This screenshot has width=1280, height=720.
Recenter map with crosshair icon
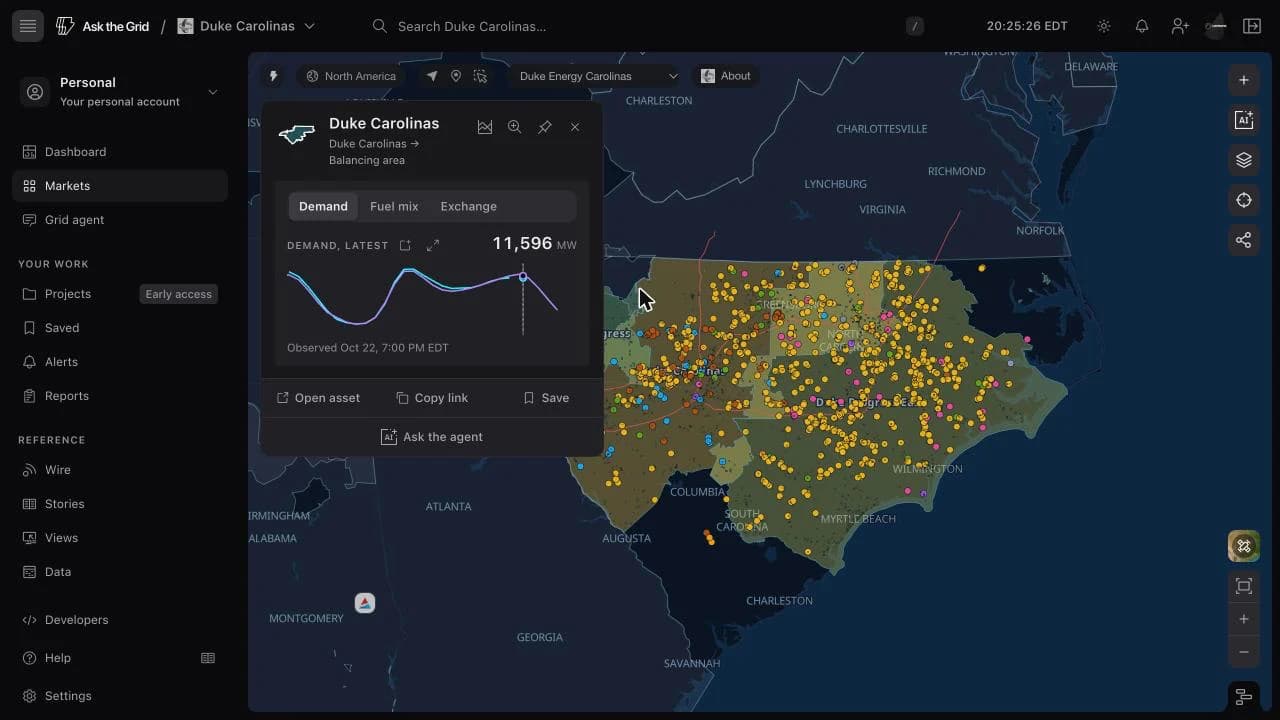coord(1244,200)
